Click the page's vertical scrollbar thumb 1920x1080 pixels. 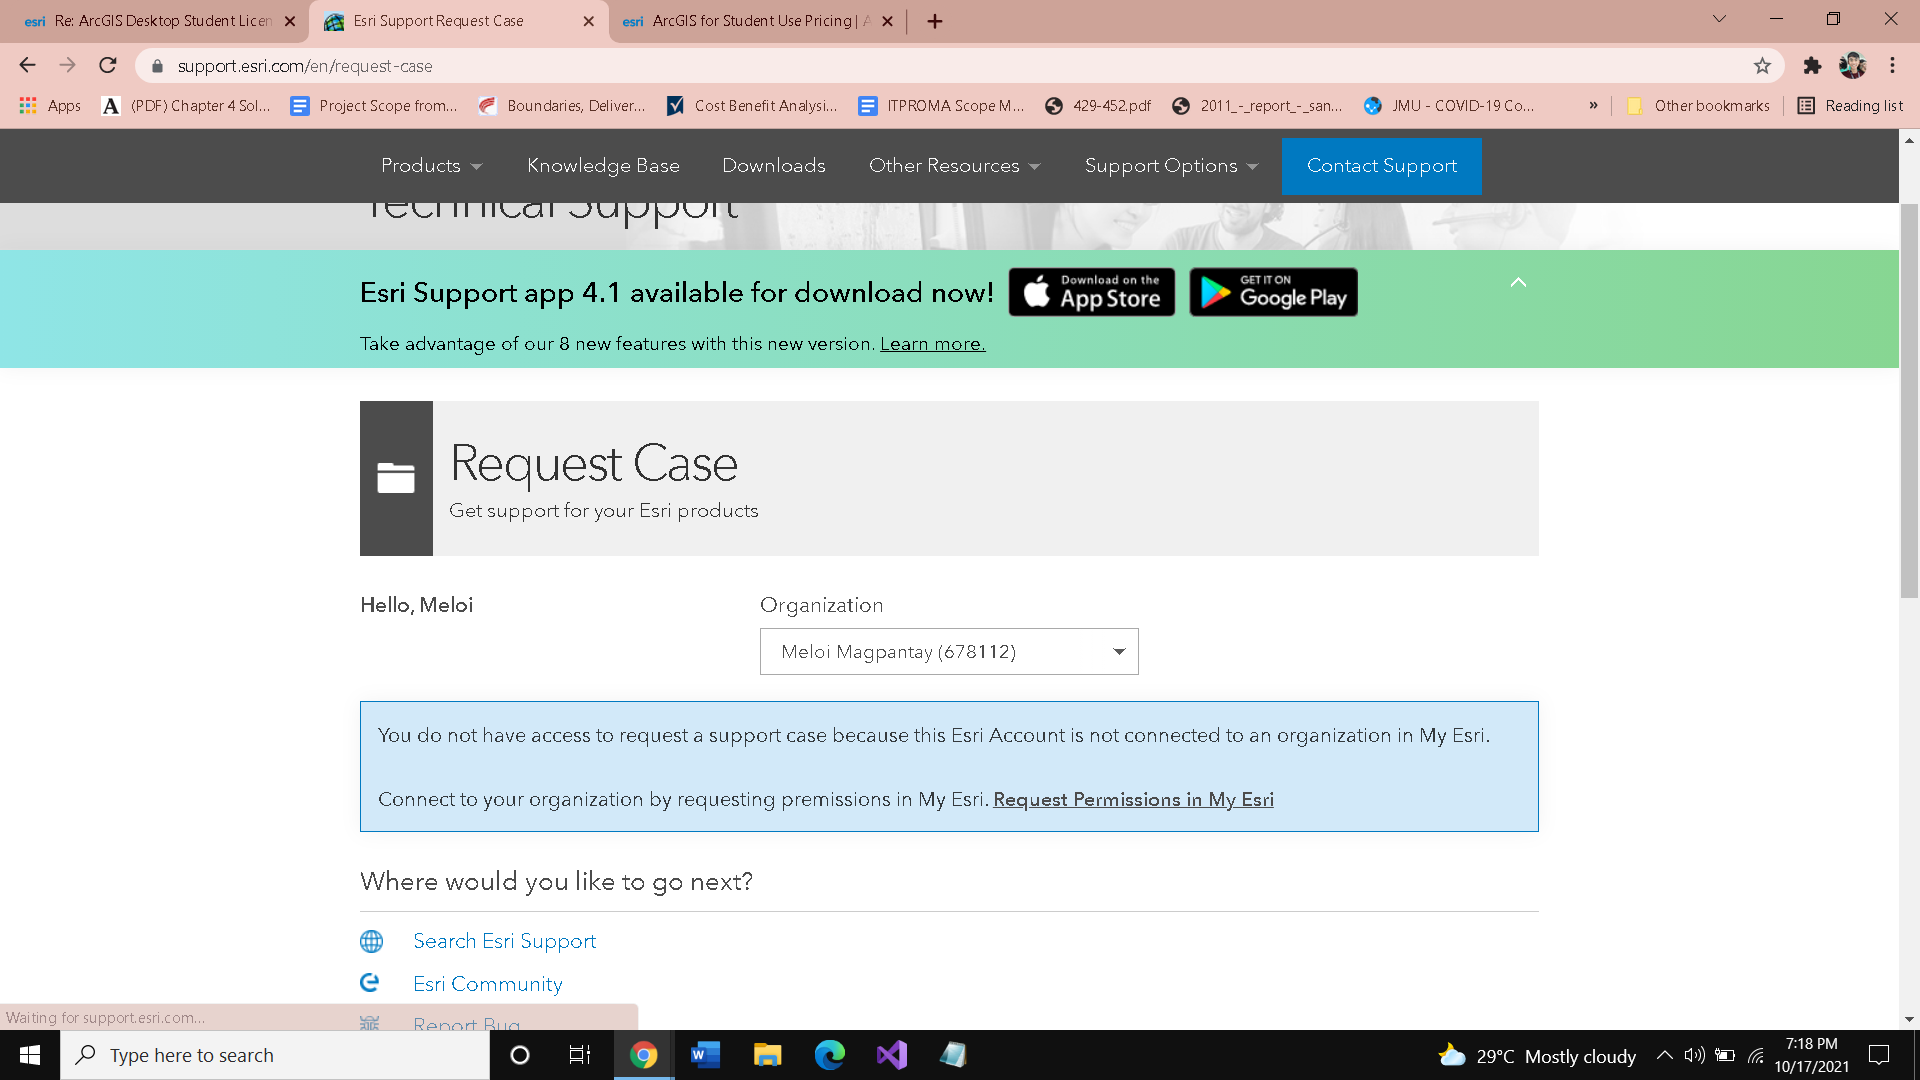click(1909, 400)
